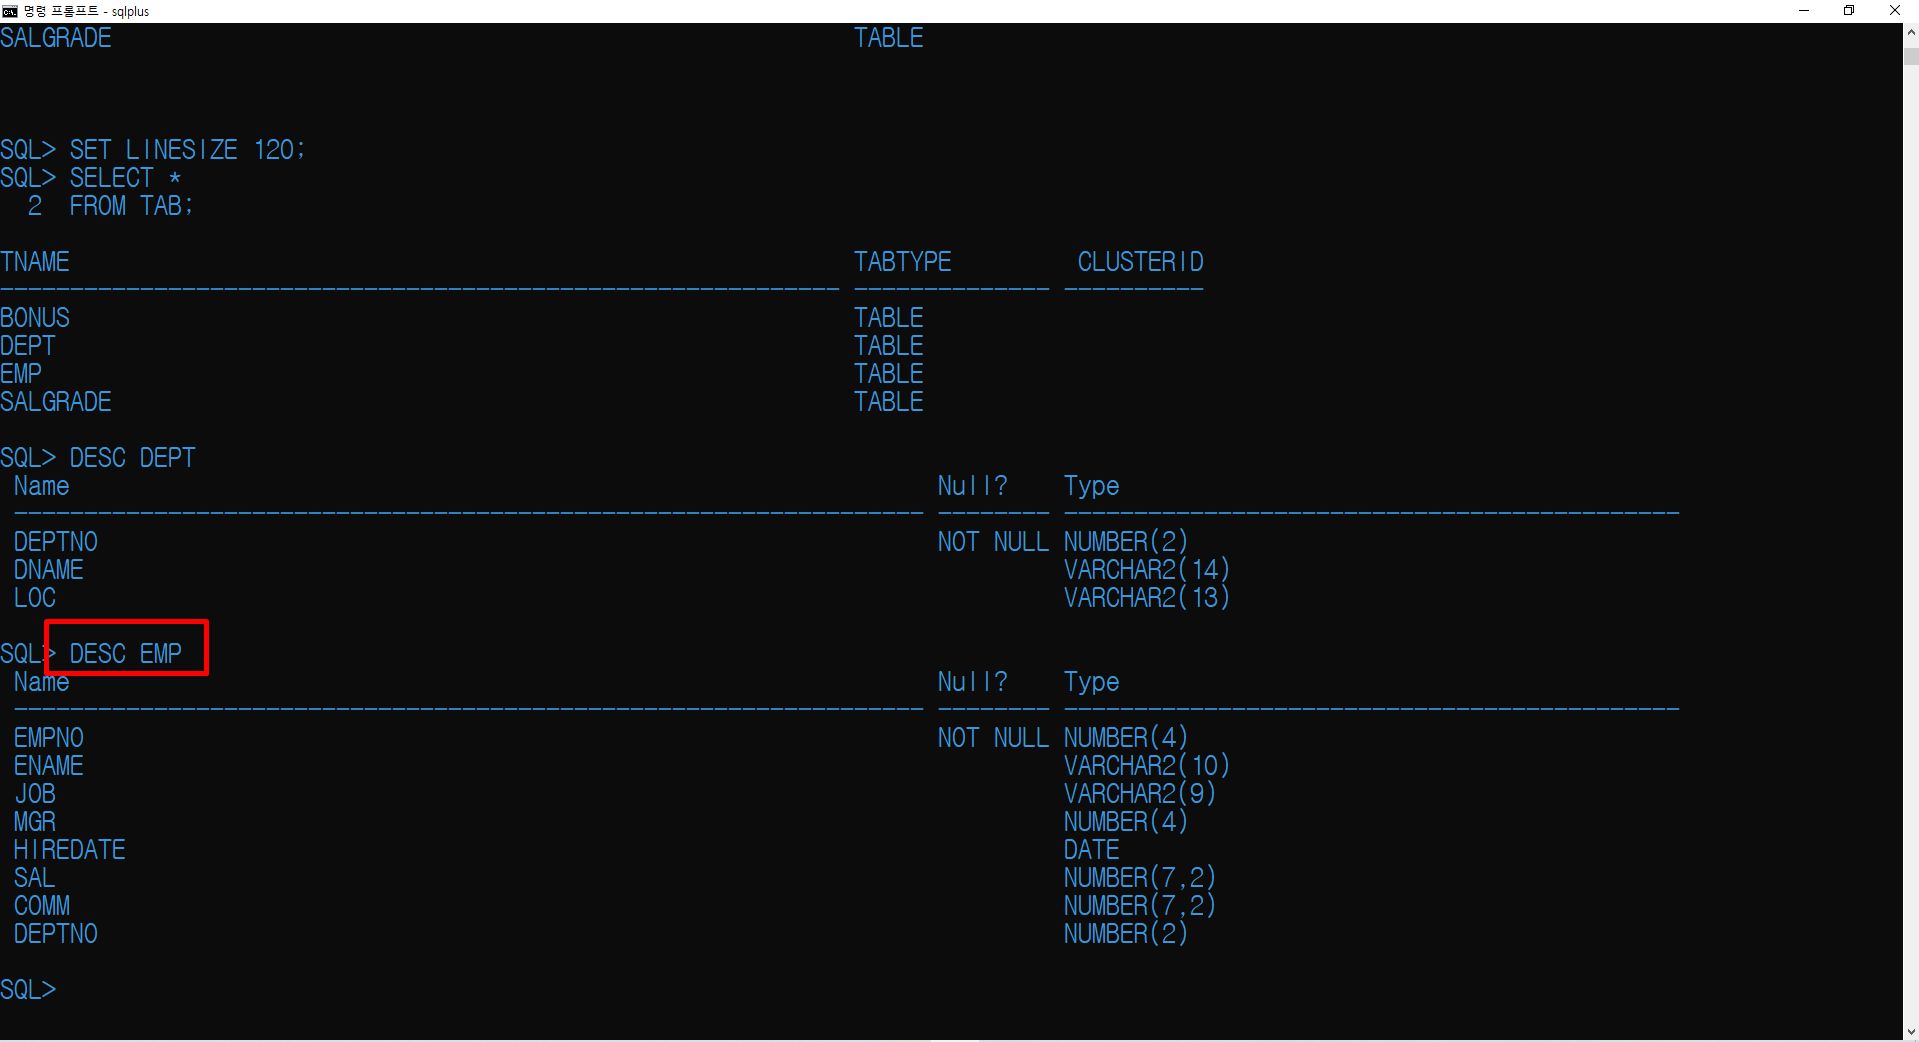Click the DEPT table name in TAB listing
This screenshot has height=1042, width=1919.
coord(28,346)
